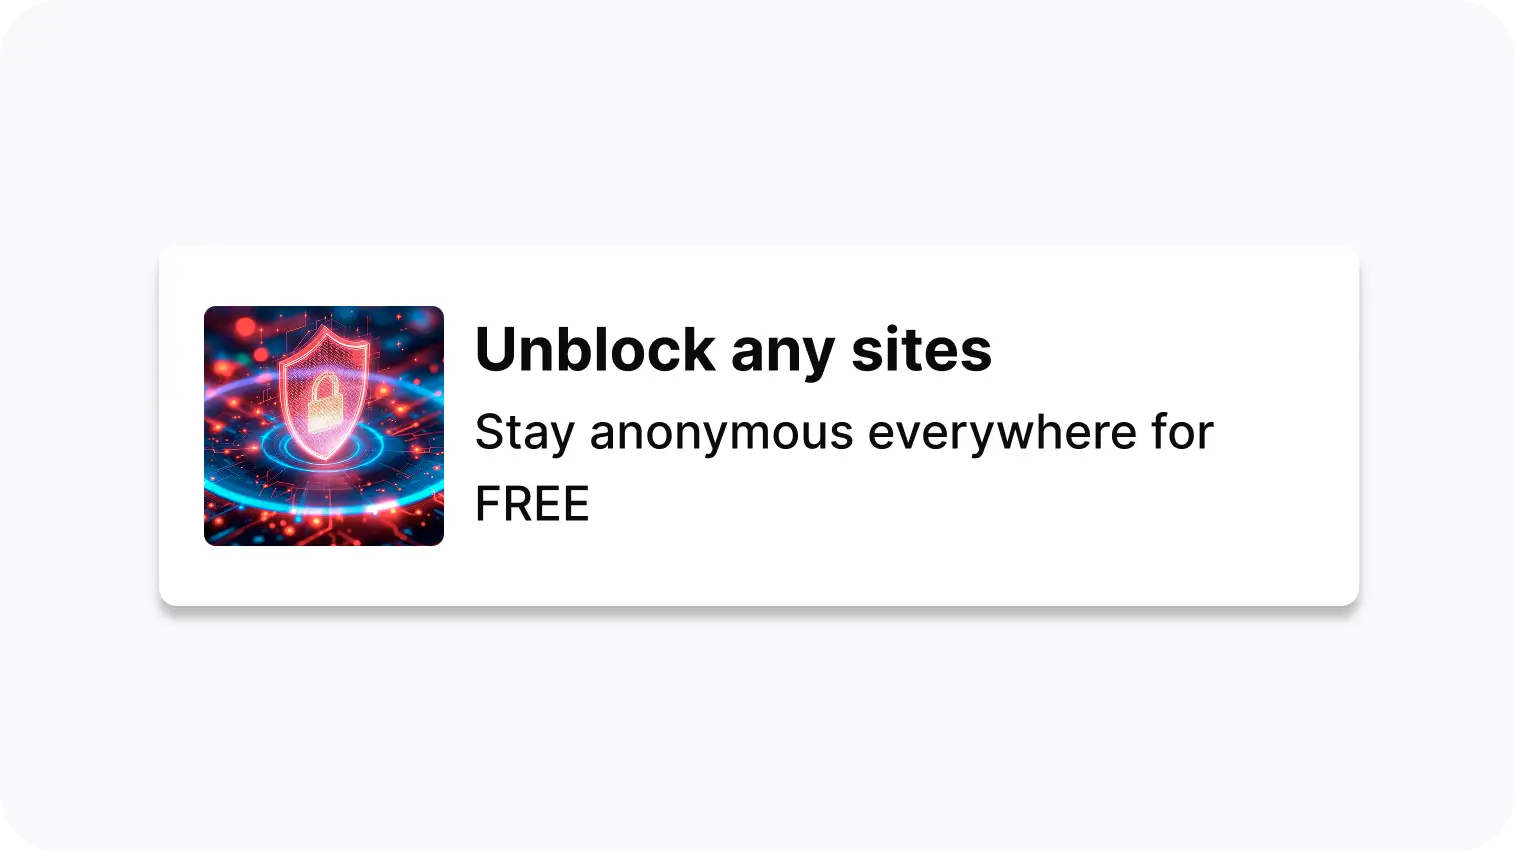Click the glowing shield thumbnail image
Screen dimensions: 1515x852
tap(324, 426)
